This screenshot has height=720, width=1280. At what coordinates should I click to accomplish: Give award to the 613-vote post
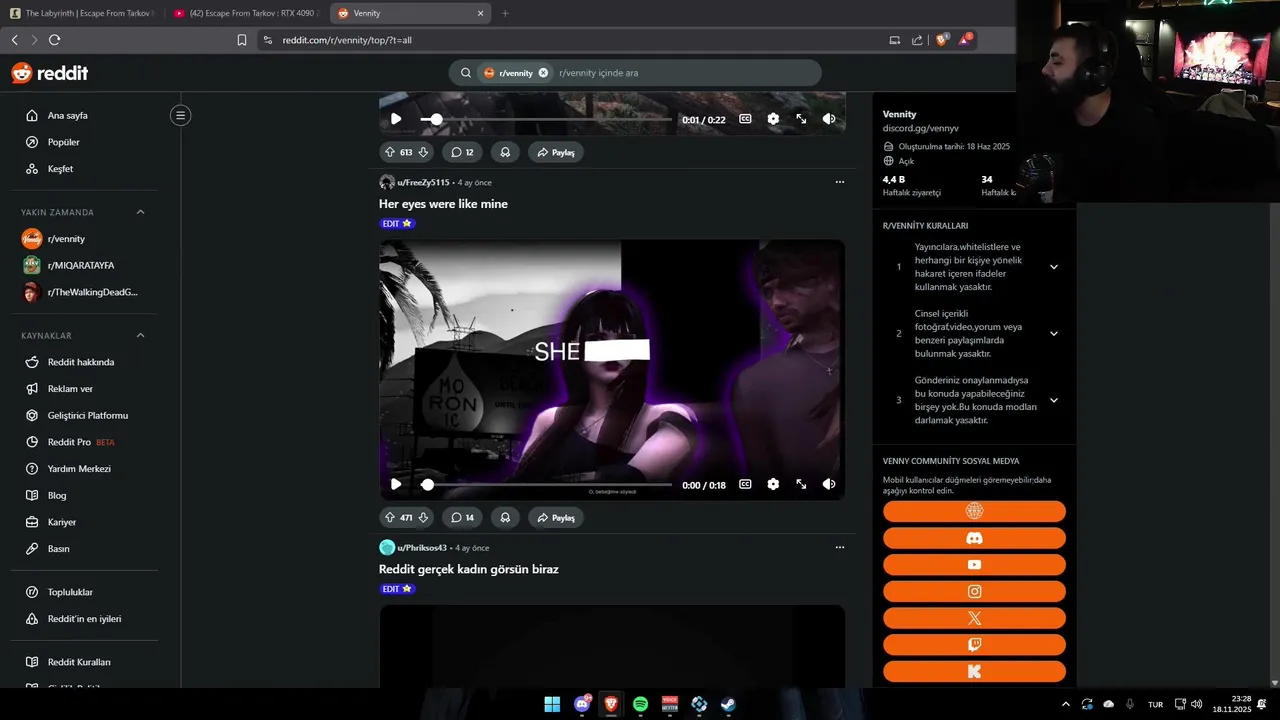tap(505, 152)
